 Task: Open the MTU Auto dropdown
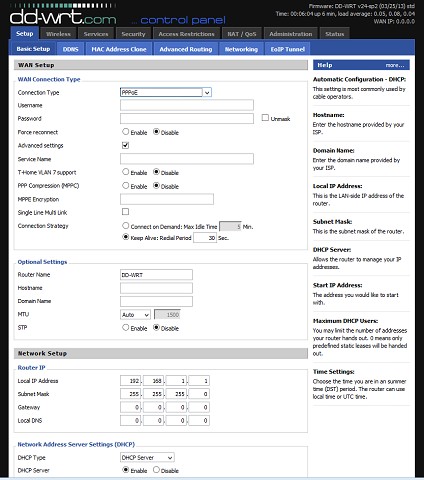[x=135, y=314]
